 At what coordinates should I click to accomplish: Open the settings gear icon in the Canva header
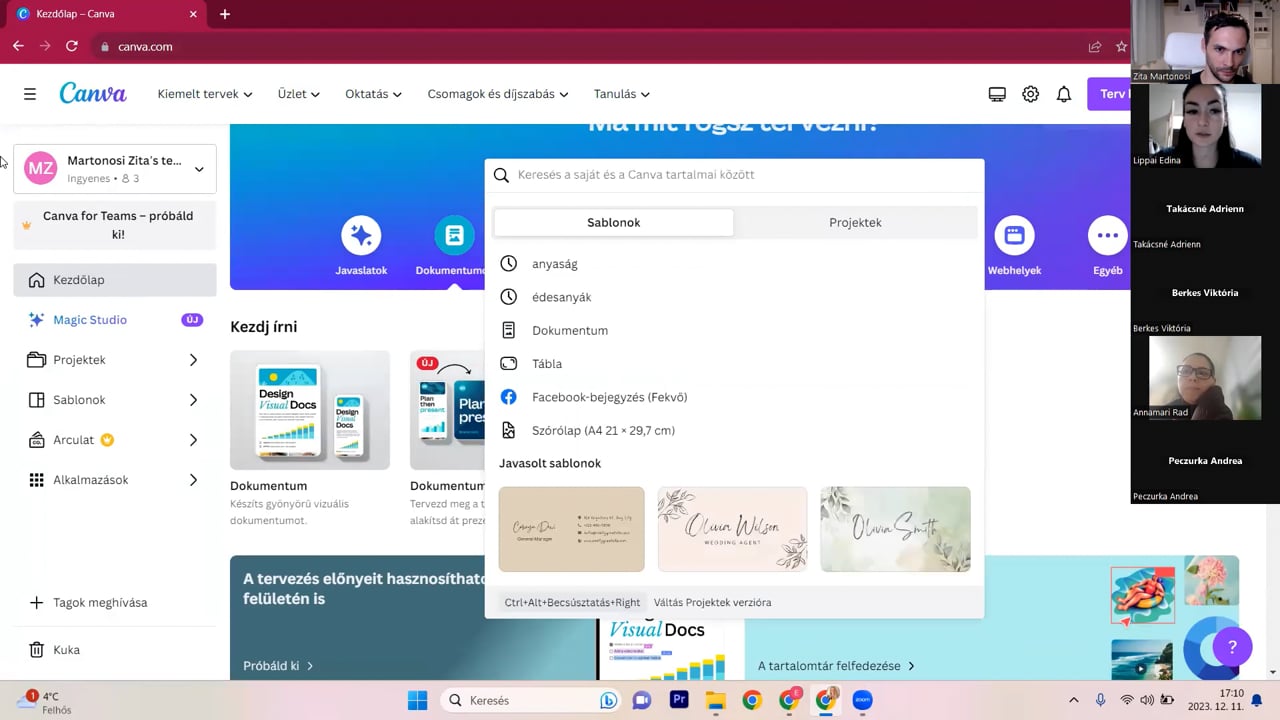pos(1031,94)
